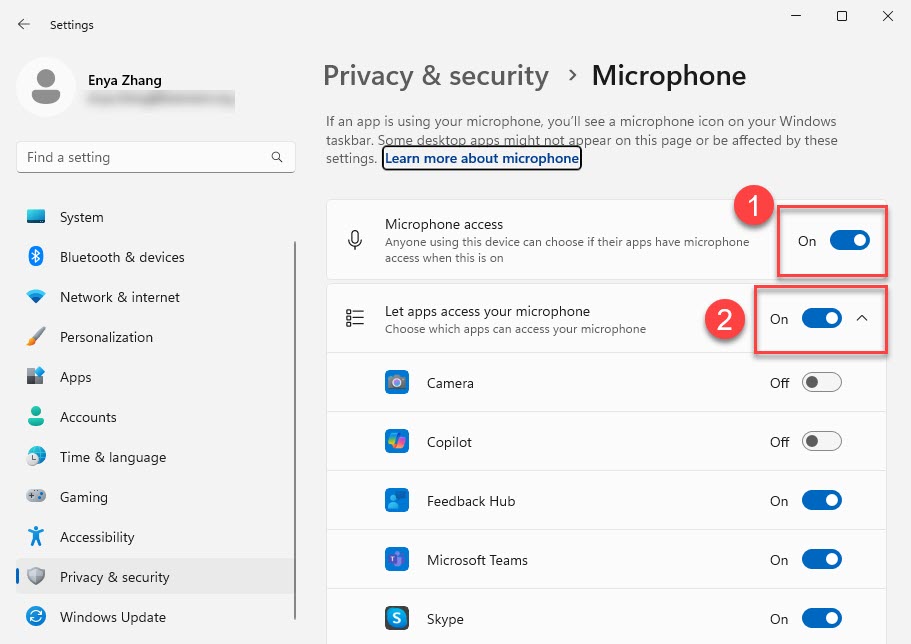
Task: Click the Skype app icon
Action: [x=397, y=619]
